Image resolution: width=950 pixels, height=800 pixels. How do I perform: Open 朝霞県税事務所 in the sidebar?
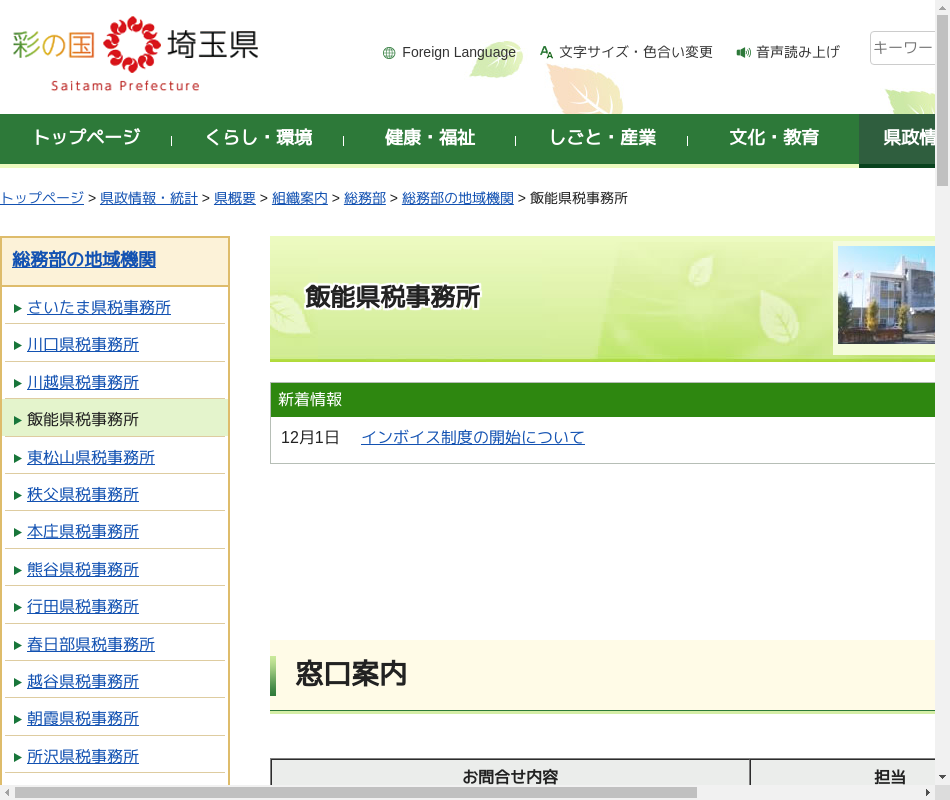[83, 719]
